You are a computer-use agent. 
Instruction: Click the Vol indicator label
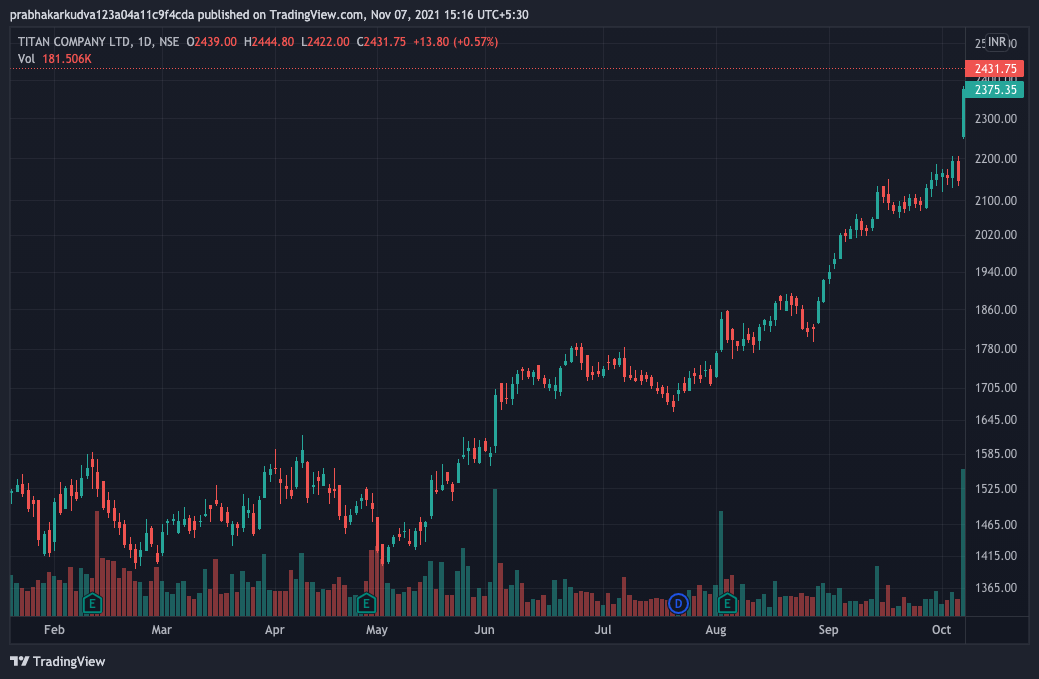click(x=27, y=59)
